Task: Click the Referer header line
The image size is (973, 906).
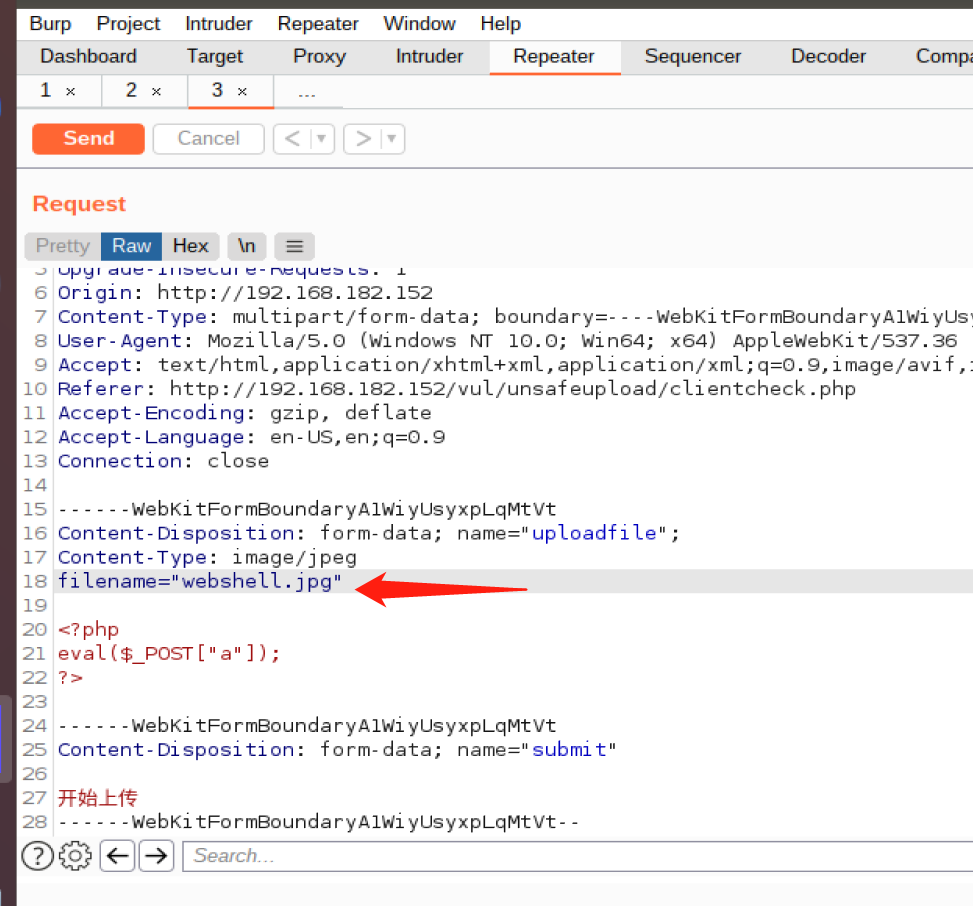Action: click(457, 389)
